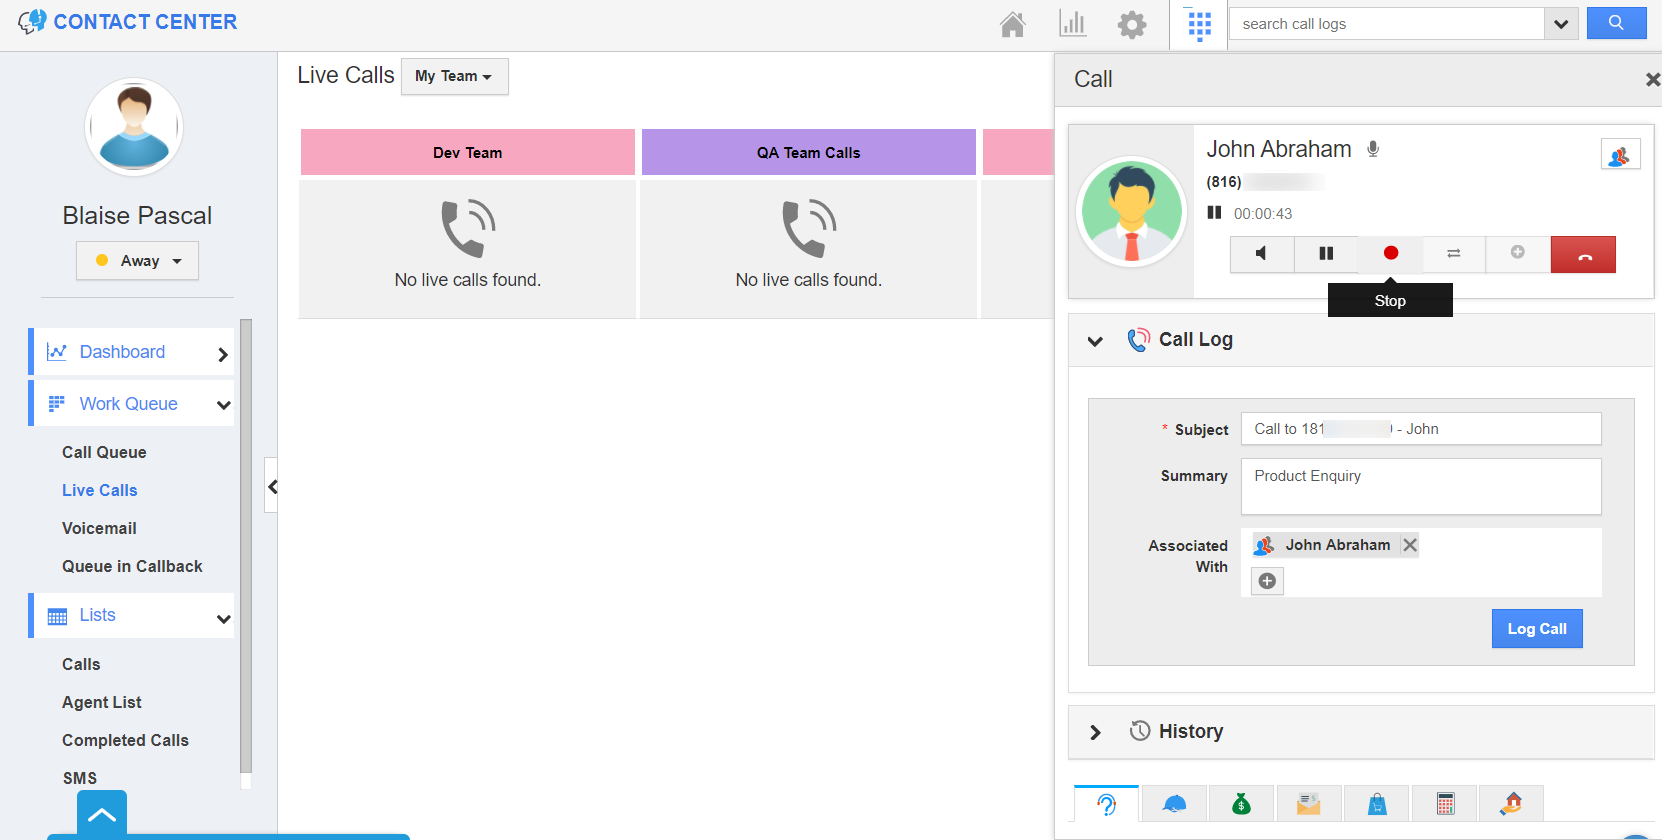
Task: Click the Summary text area
Action: pyautogui.click(x=1421, y=486)
